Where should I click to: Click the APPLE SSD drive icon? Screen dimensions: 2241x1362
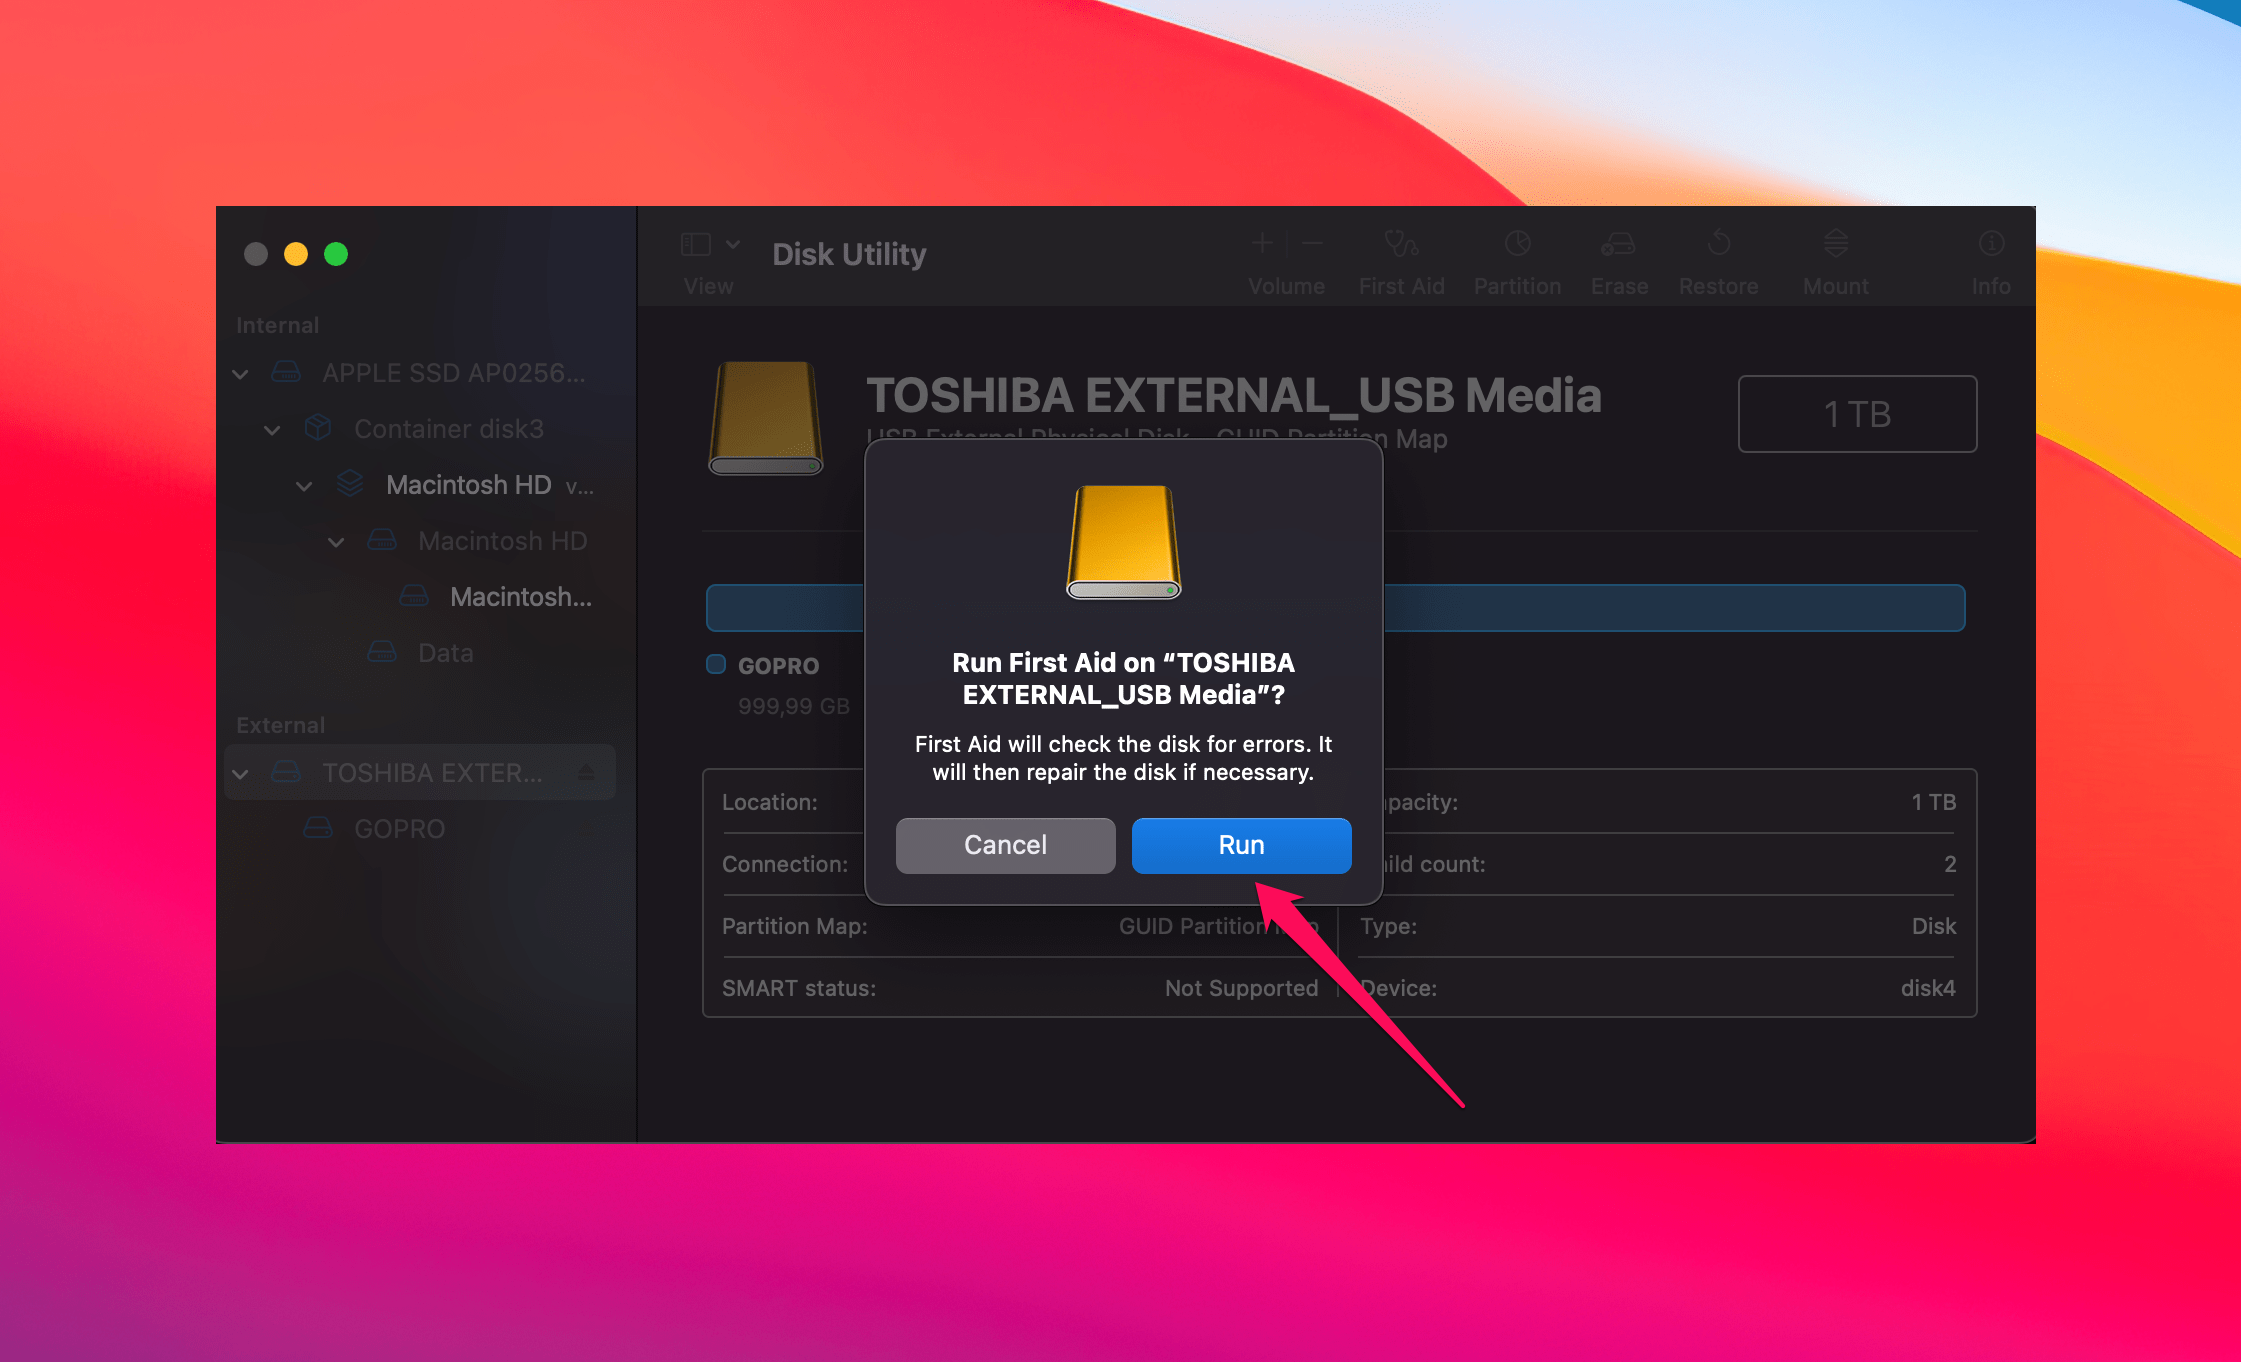[286, 372]
